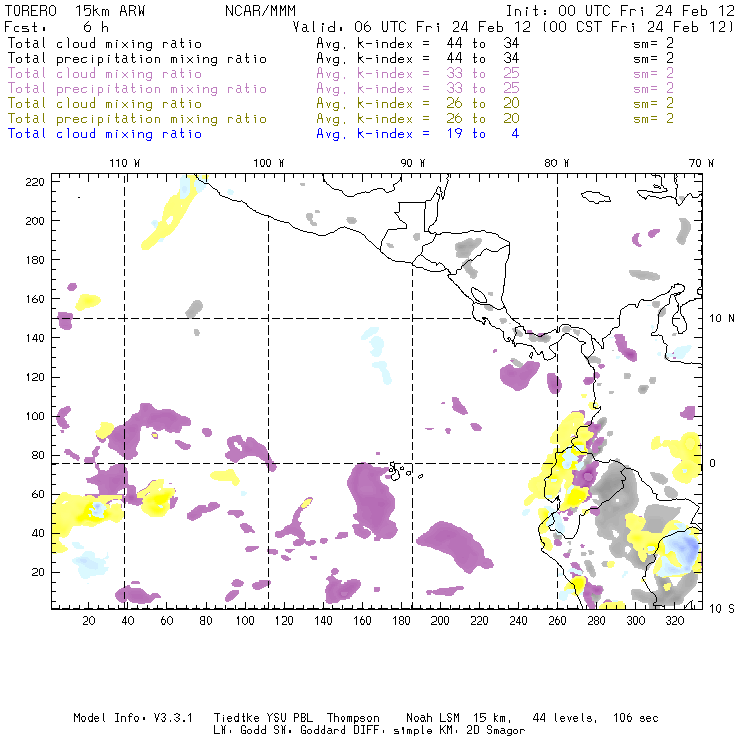Click the 'Fcst: 6 h' forecast label
This screenshot has height=740, width=740.
click(57, 27)
